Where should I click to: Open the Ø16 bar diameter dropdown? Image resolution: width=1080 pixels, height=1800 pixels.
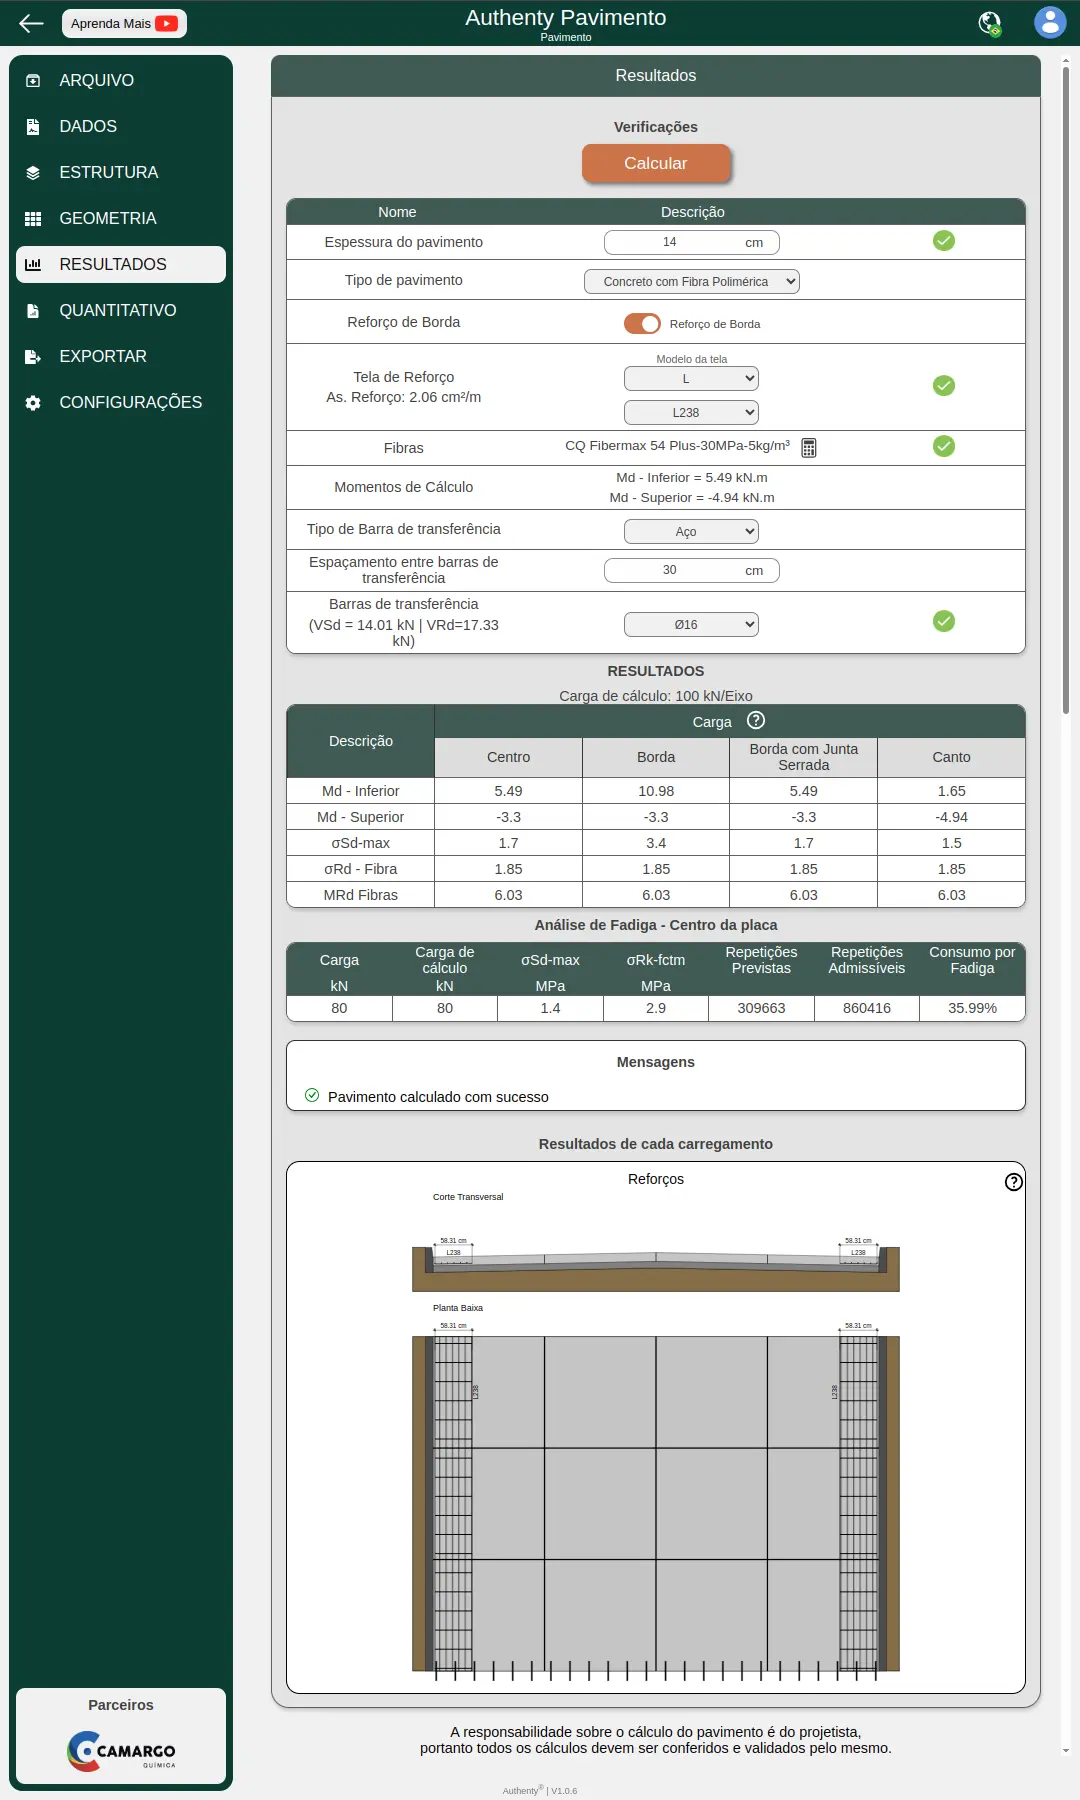point(691,624)
